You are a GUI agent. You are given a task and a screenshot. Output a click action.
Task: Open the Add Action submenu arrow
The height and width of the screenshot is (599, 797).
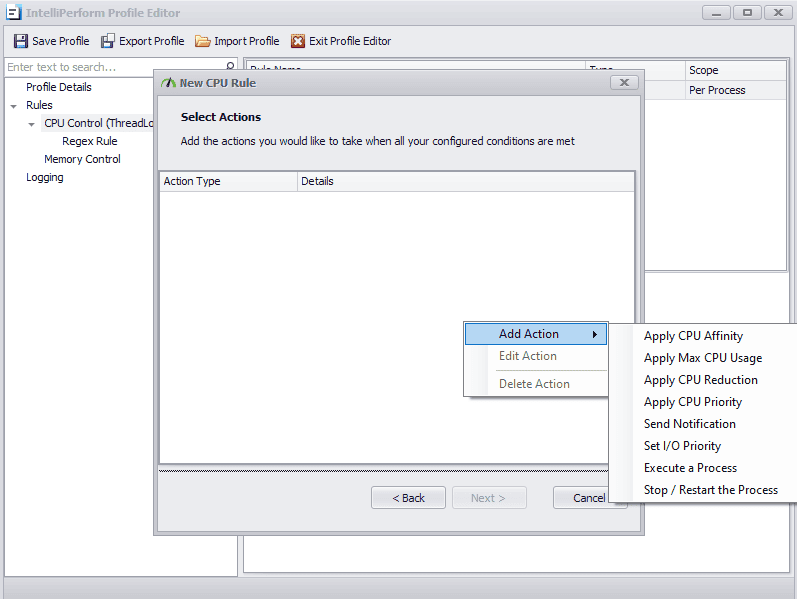click(594, 334)
